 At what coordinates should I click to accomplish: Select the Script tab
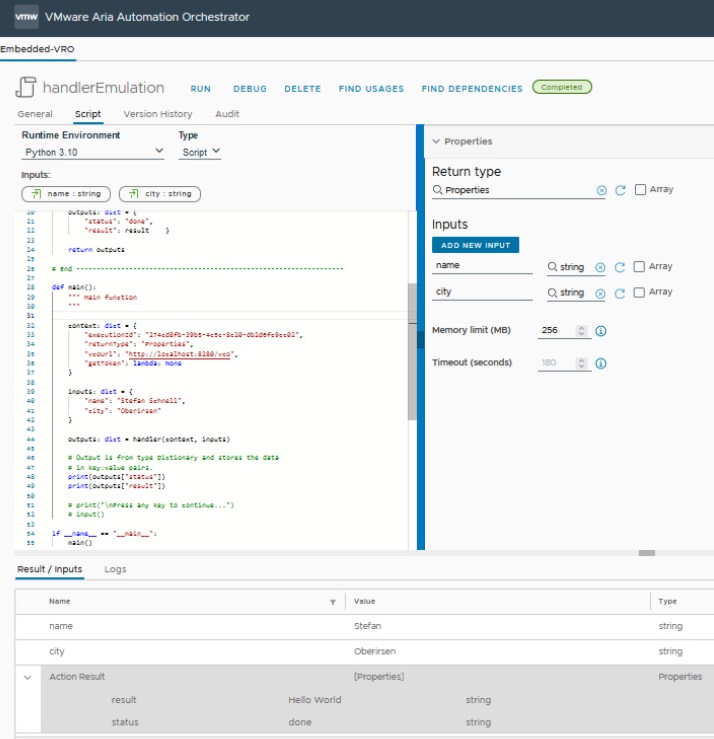[88, 114]
